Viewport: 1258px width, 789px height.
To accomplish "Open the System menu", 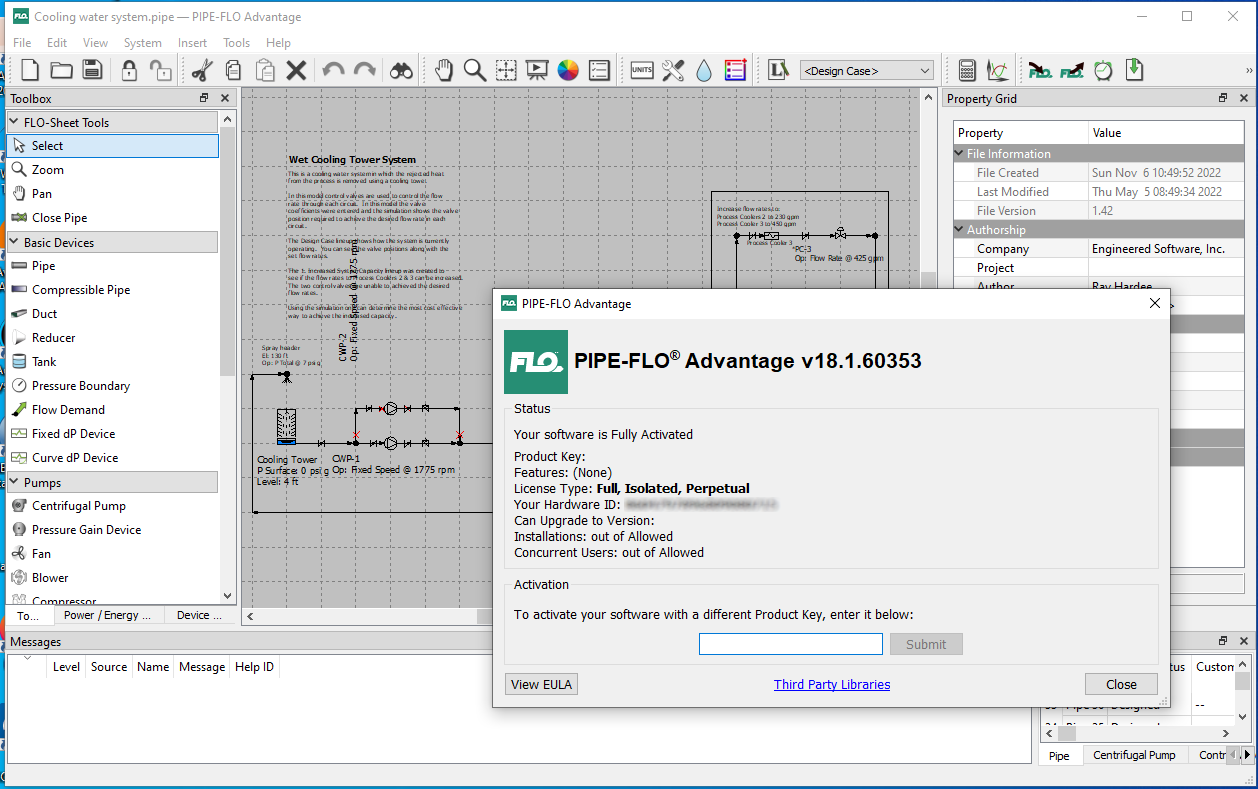I will pyautogui.click(x=143, y=43).
